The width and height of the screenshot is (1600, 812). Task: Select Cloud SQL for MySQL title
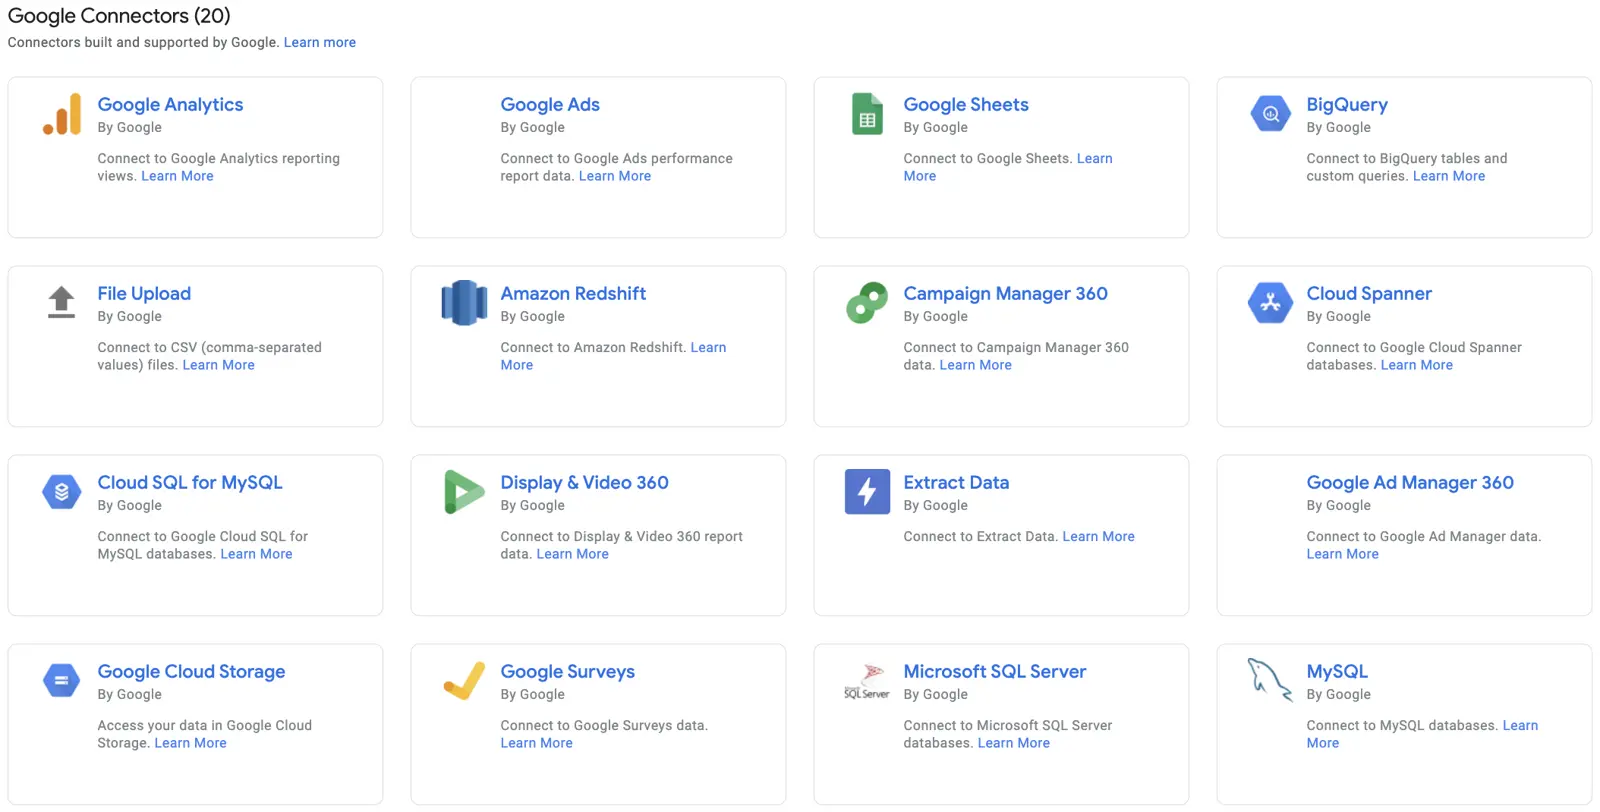pyautogui.click(x=190, y=483)
